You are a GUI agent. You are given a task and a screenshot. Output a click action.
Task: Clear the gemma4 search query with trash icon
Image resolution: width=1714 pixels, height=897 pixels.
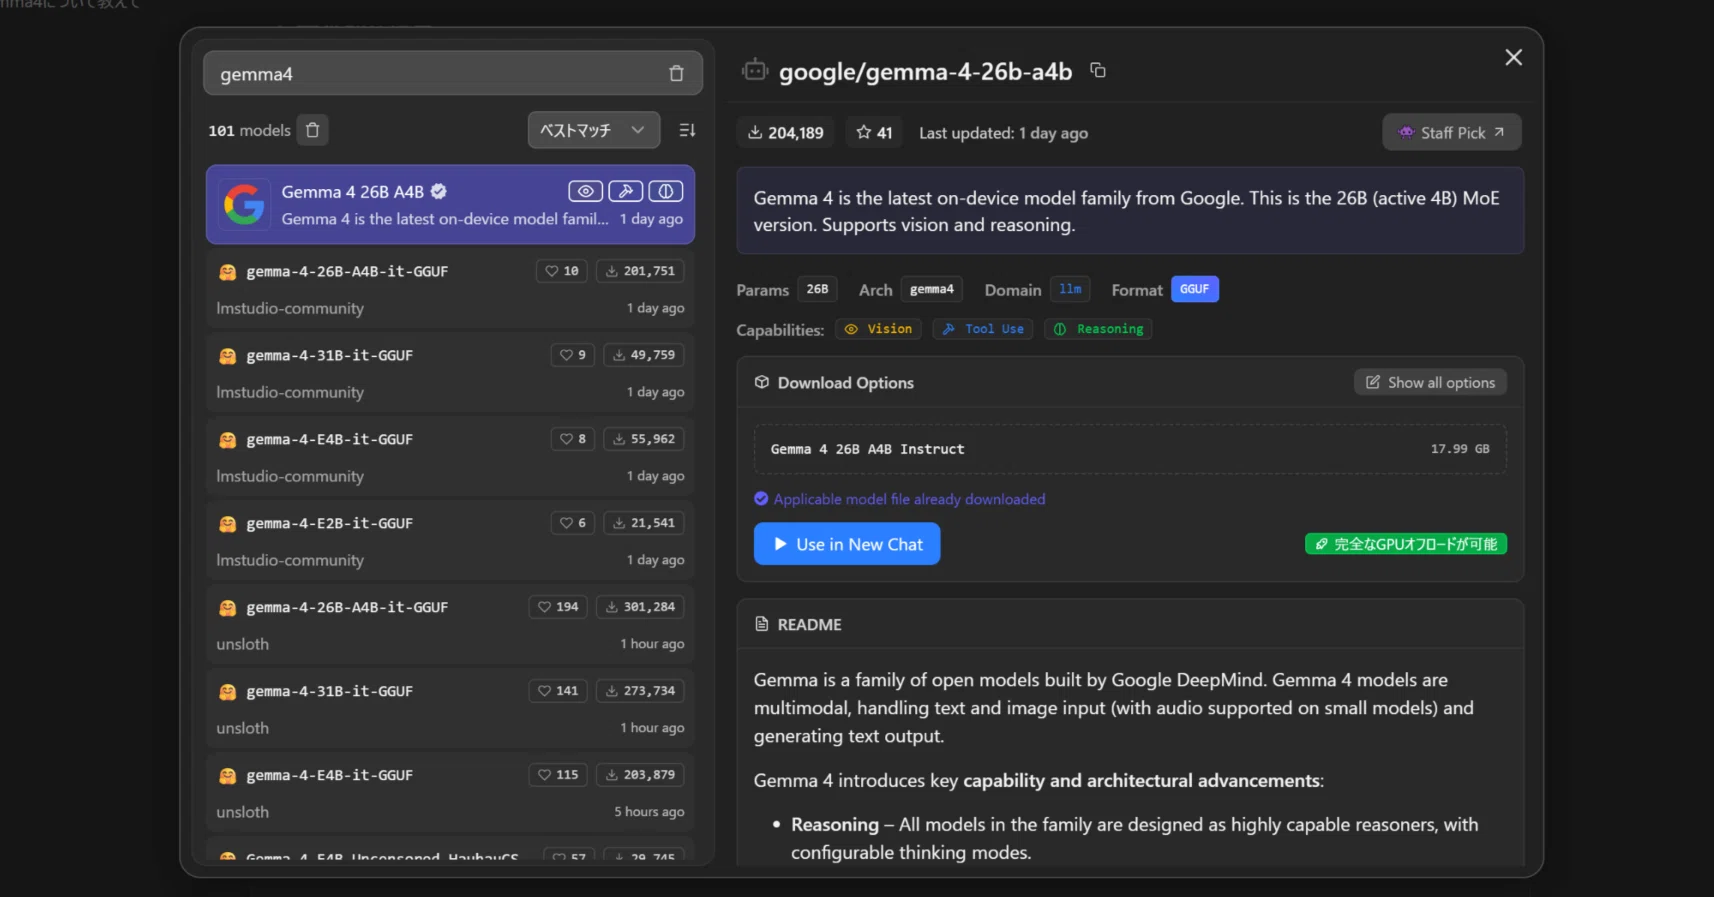pos(676,74)
